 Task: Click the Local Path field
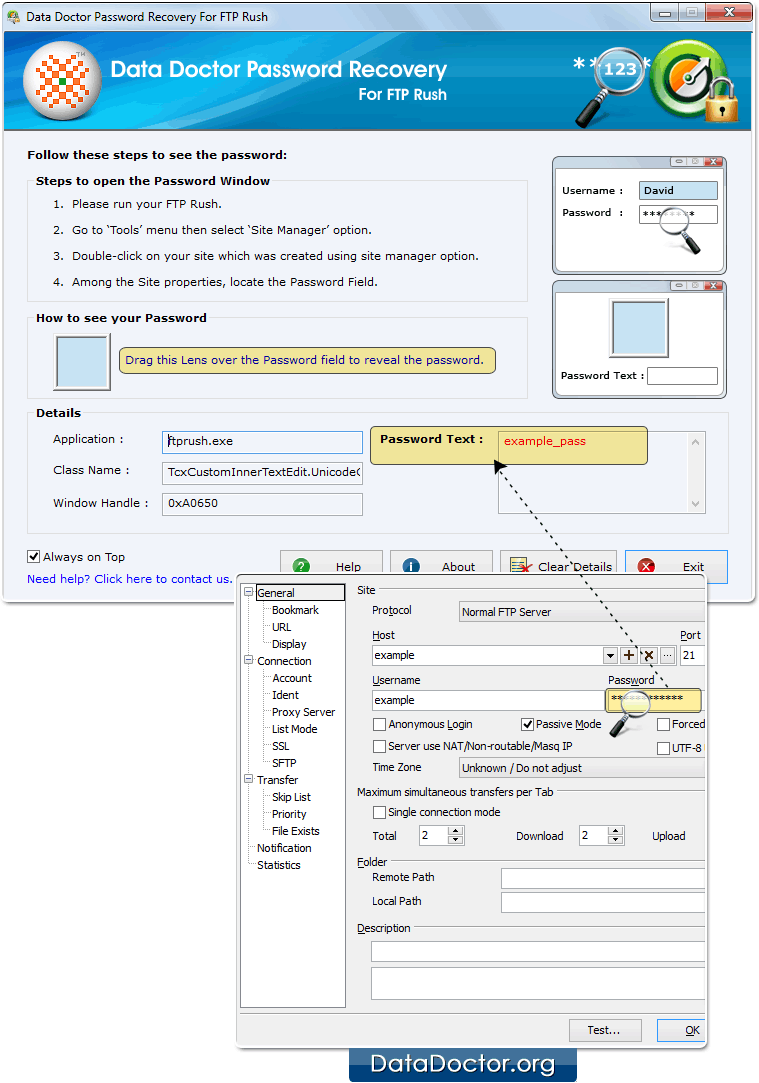(603, 902)
